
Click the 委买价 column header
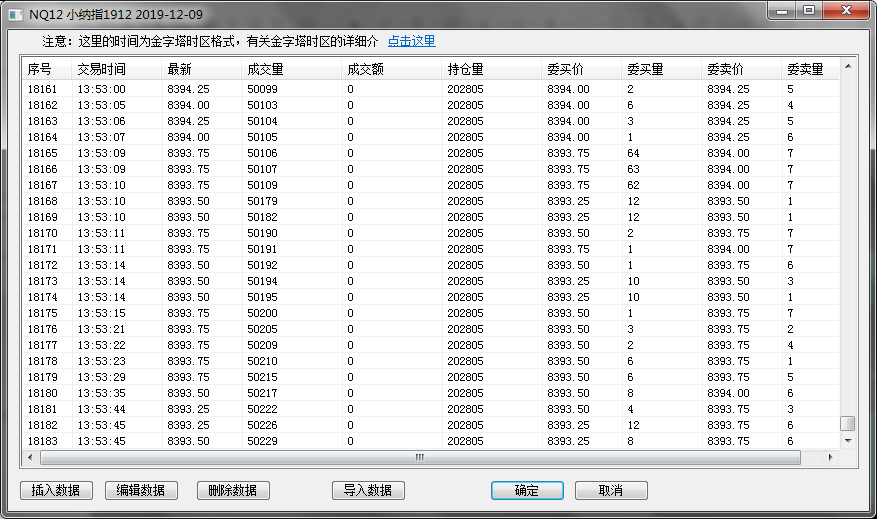point(582,69)
